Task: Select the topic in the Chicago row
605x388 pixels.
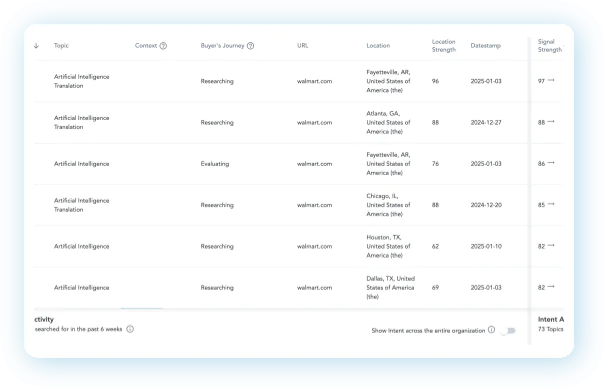Action: click(81, 205)
